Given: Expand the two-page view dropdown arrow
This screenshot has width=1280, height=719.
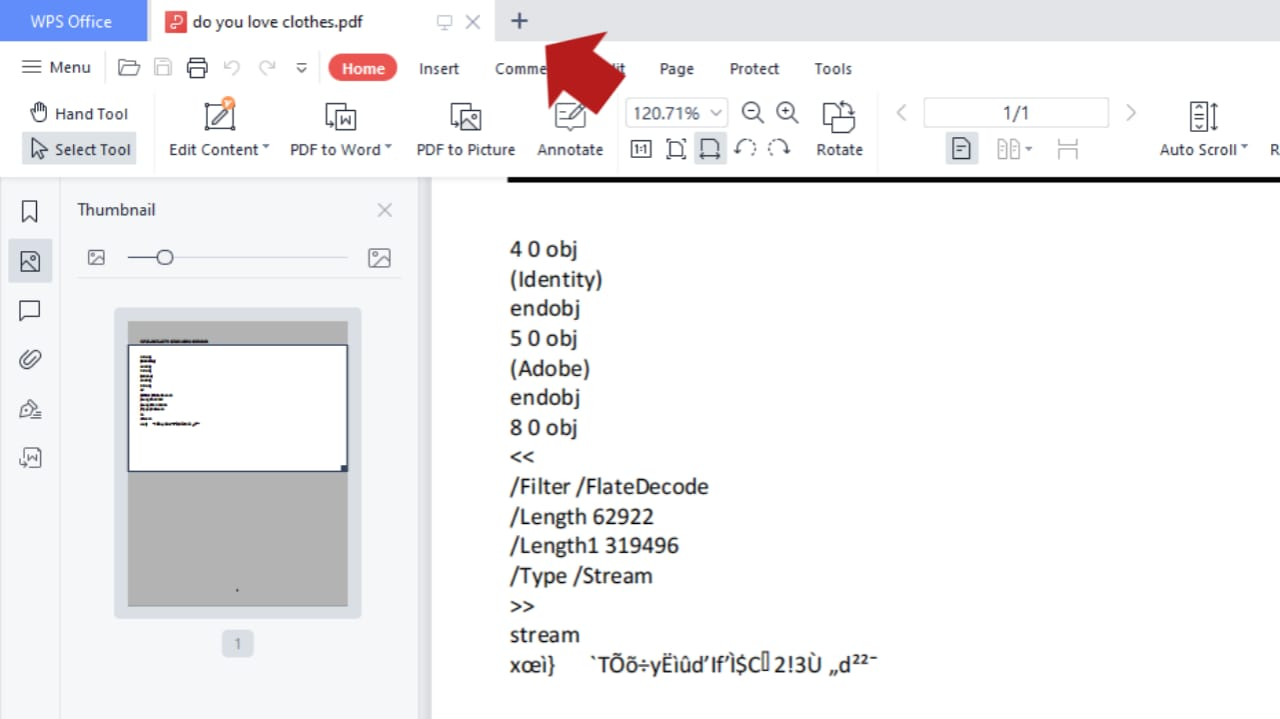Looking at the screenshot, I should click(x=1028, y=150).
